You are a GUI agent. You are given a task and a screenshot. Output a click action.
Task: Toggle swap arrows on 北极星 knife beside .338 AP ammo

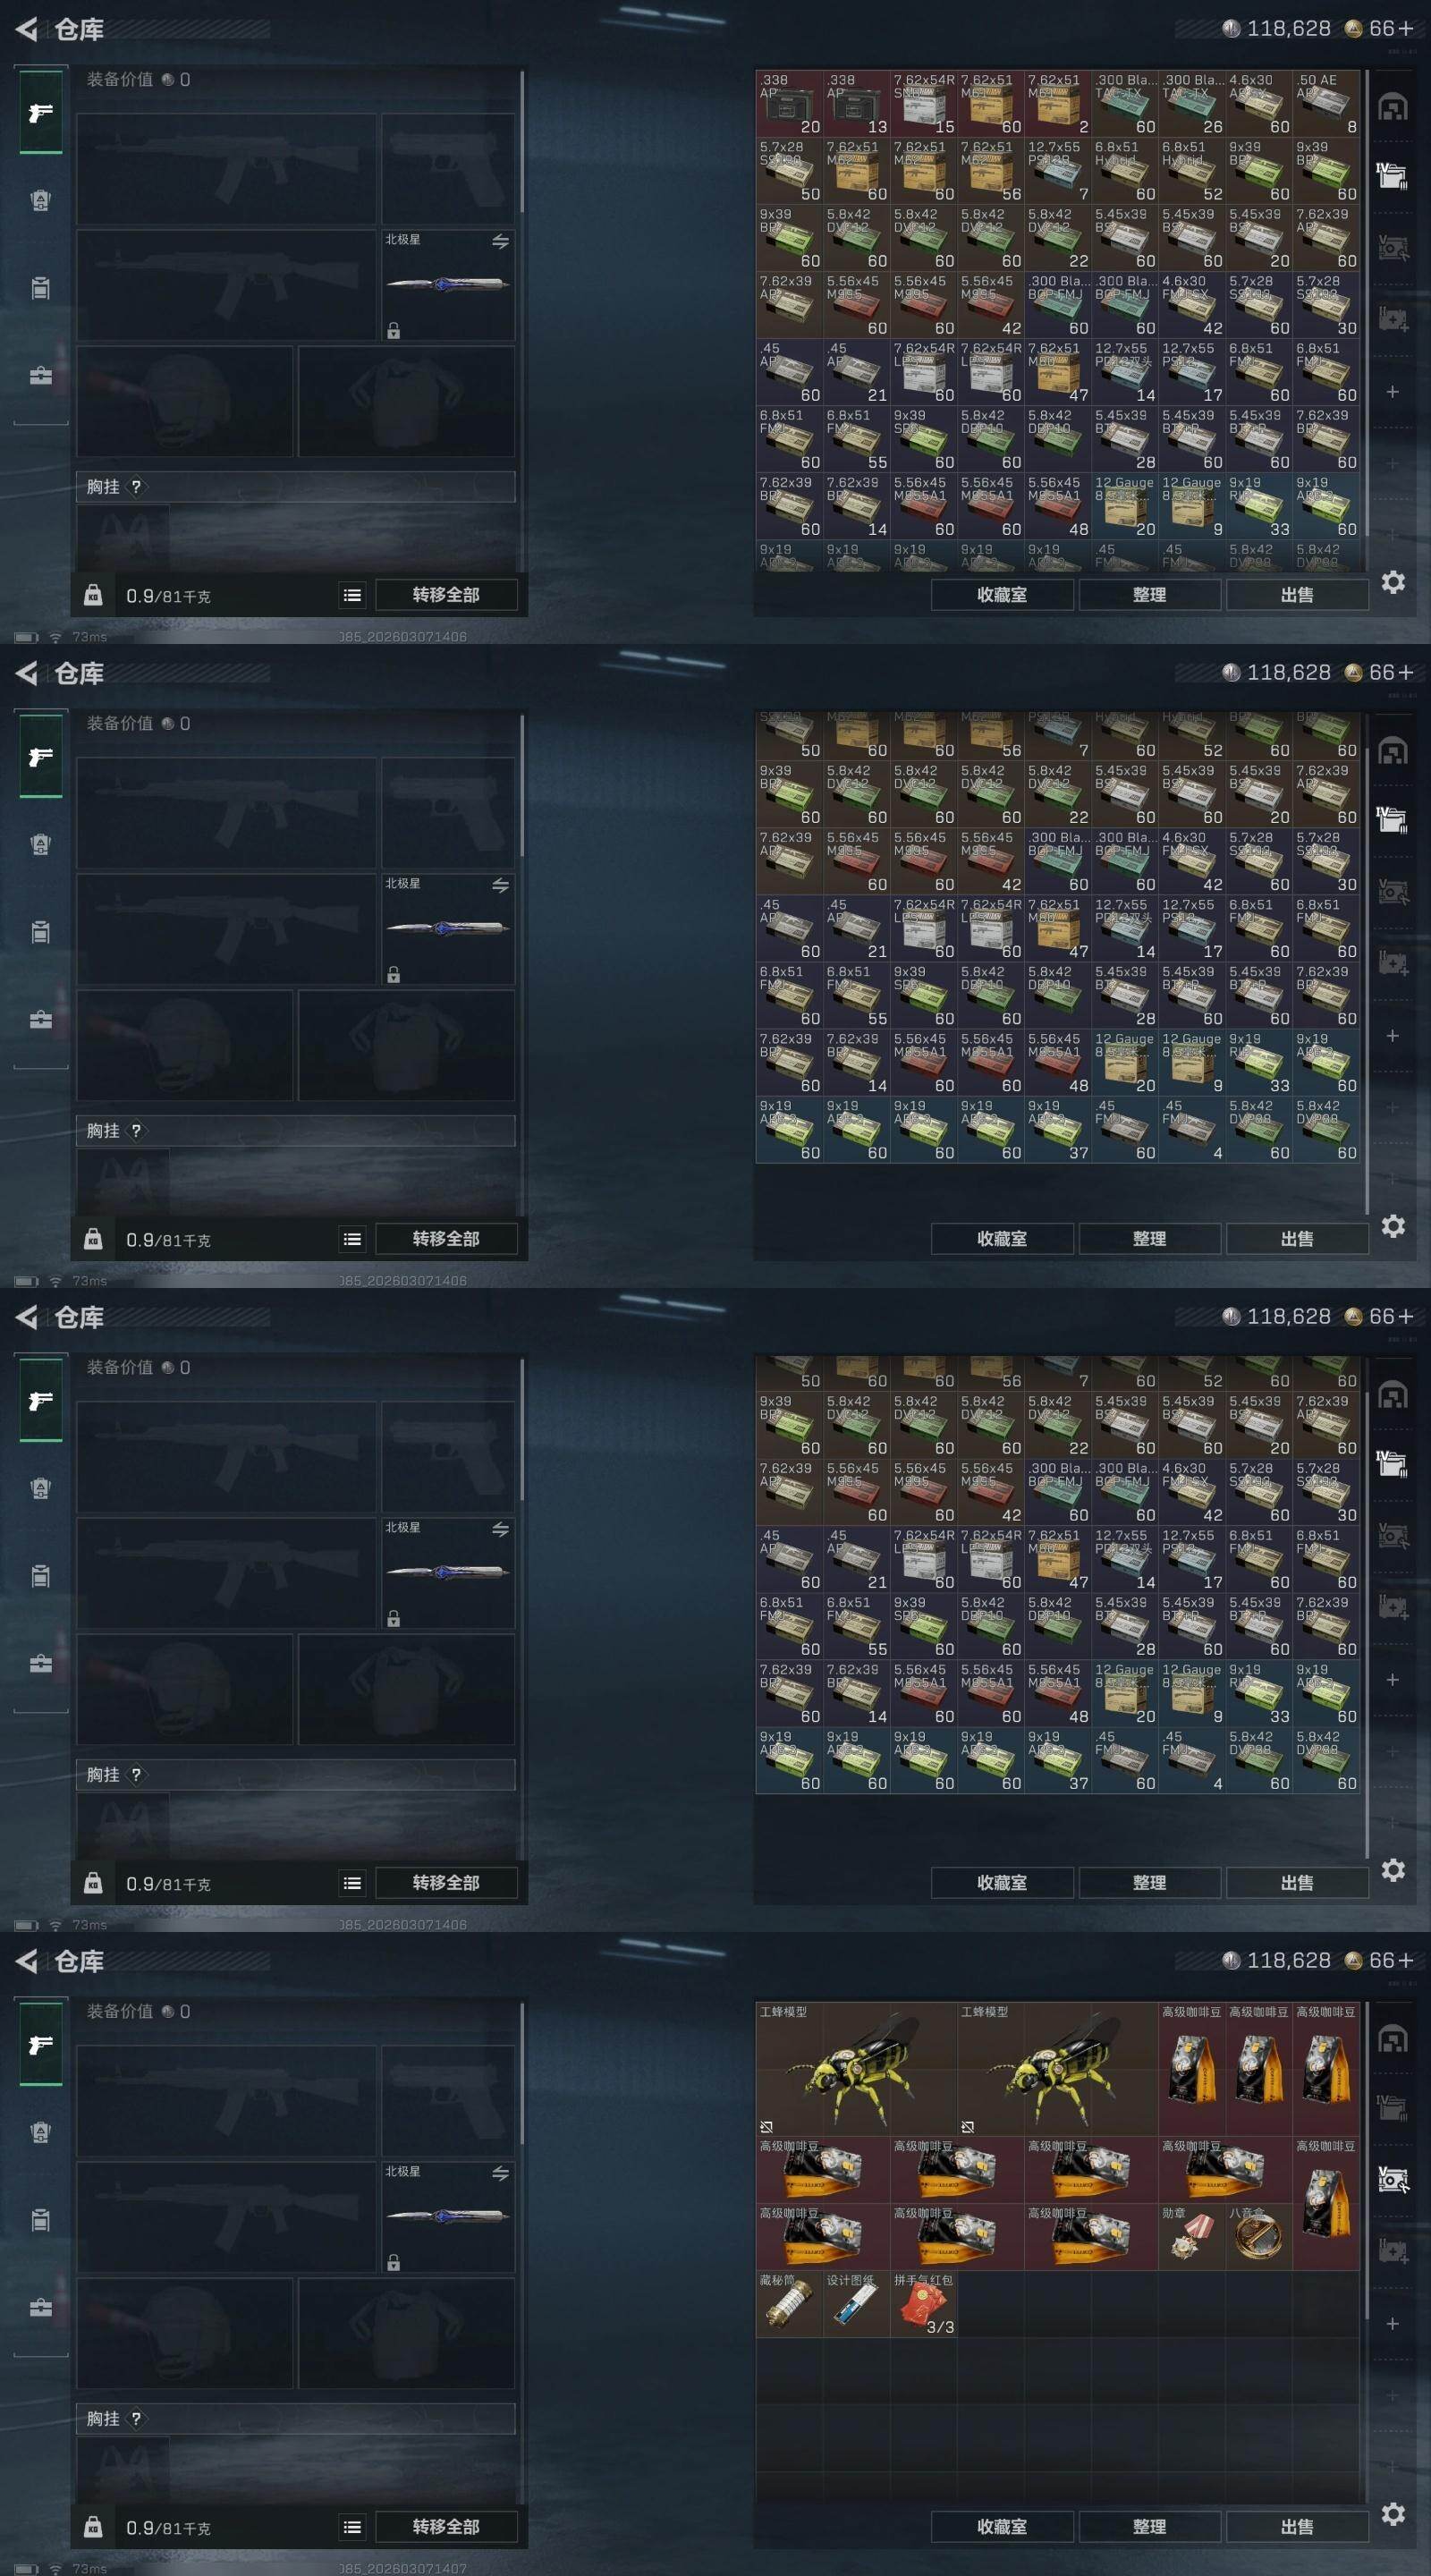click(x=500, y=241)
